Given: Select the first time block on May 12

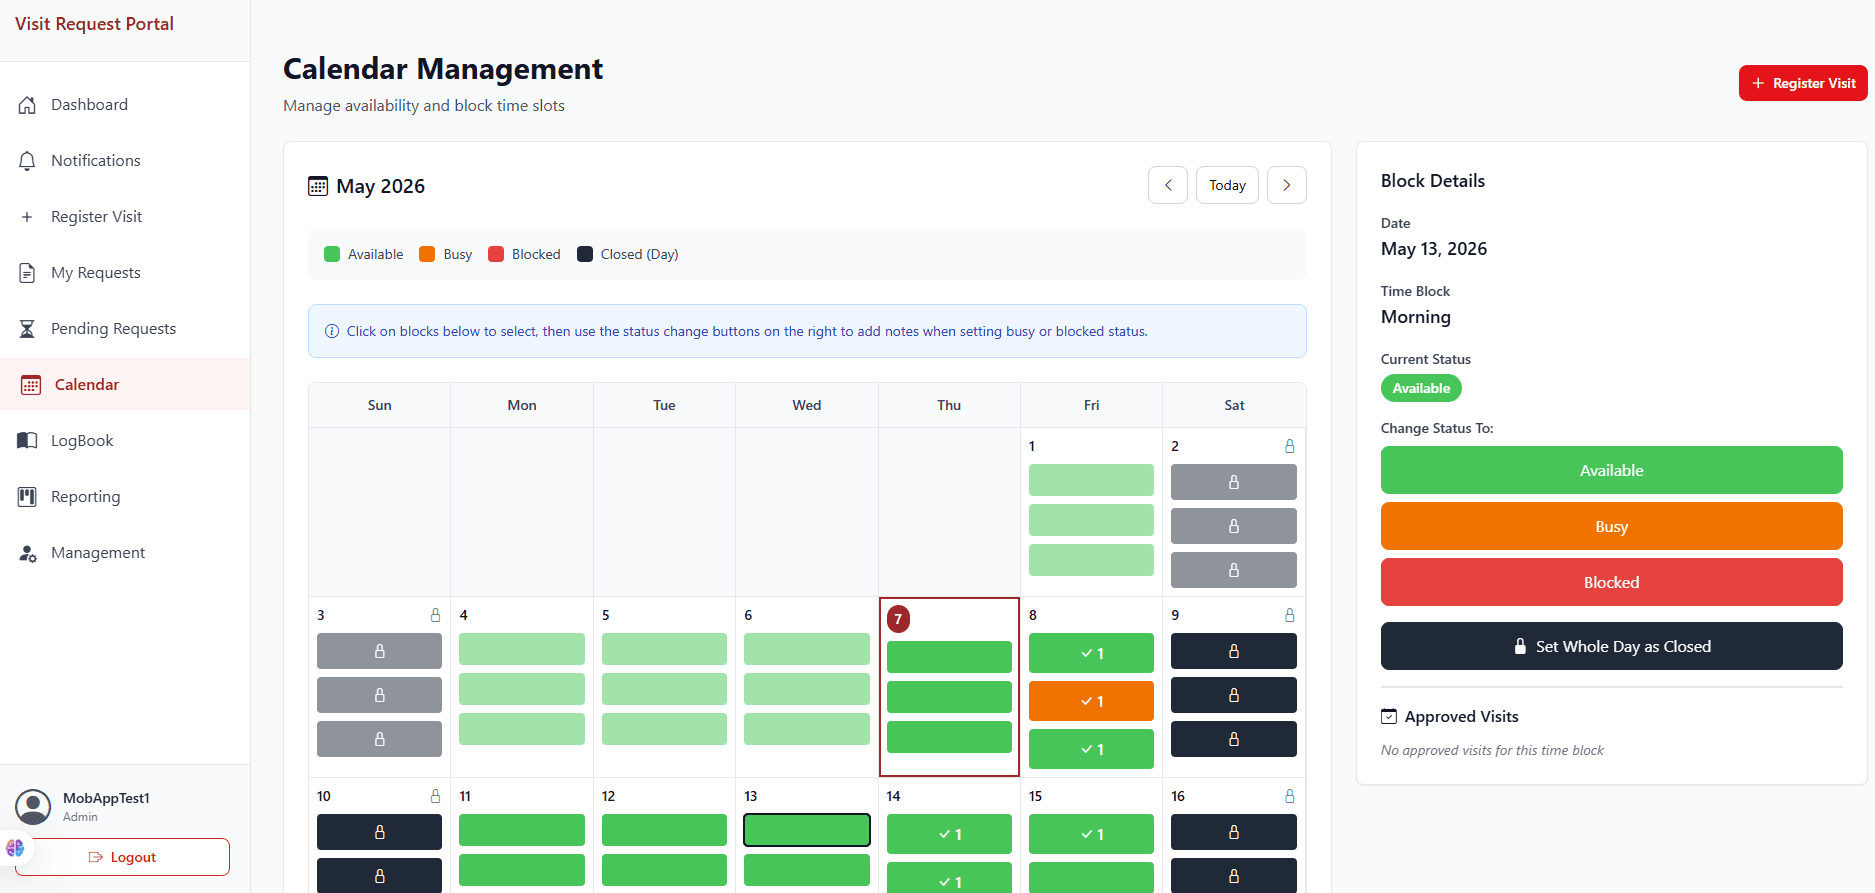Looking at the screenshot, I should [x=664, y=830].
